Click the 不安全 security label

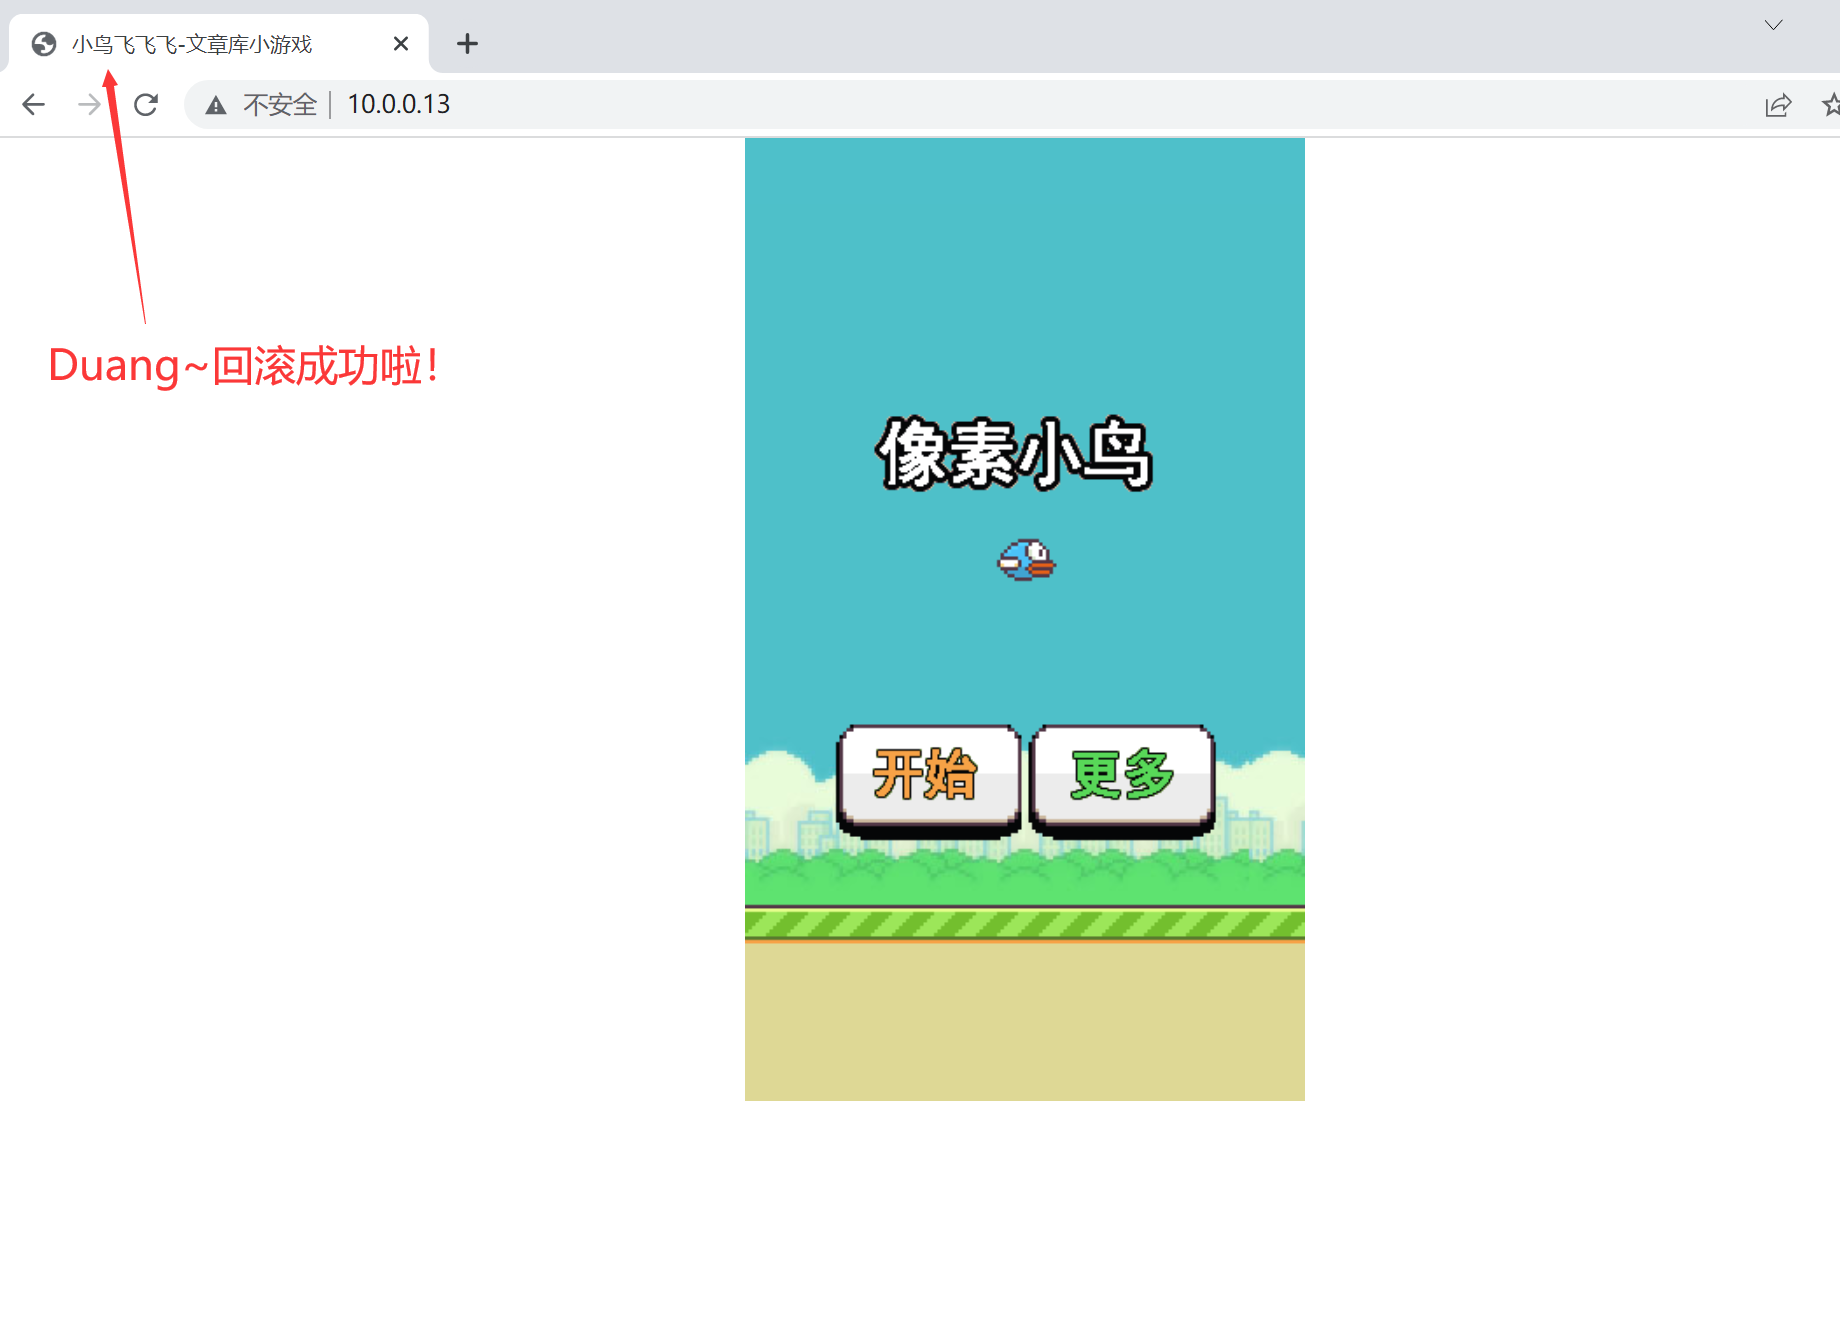point(280,105)
